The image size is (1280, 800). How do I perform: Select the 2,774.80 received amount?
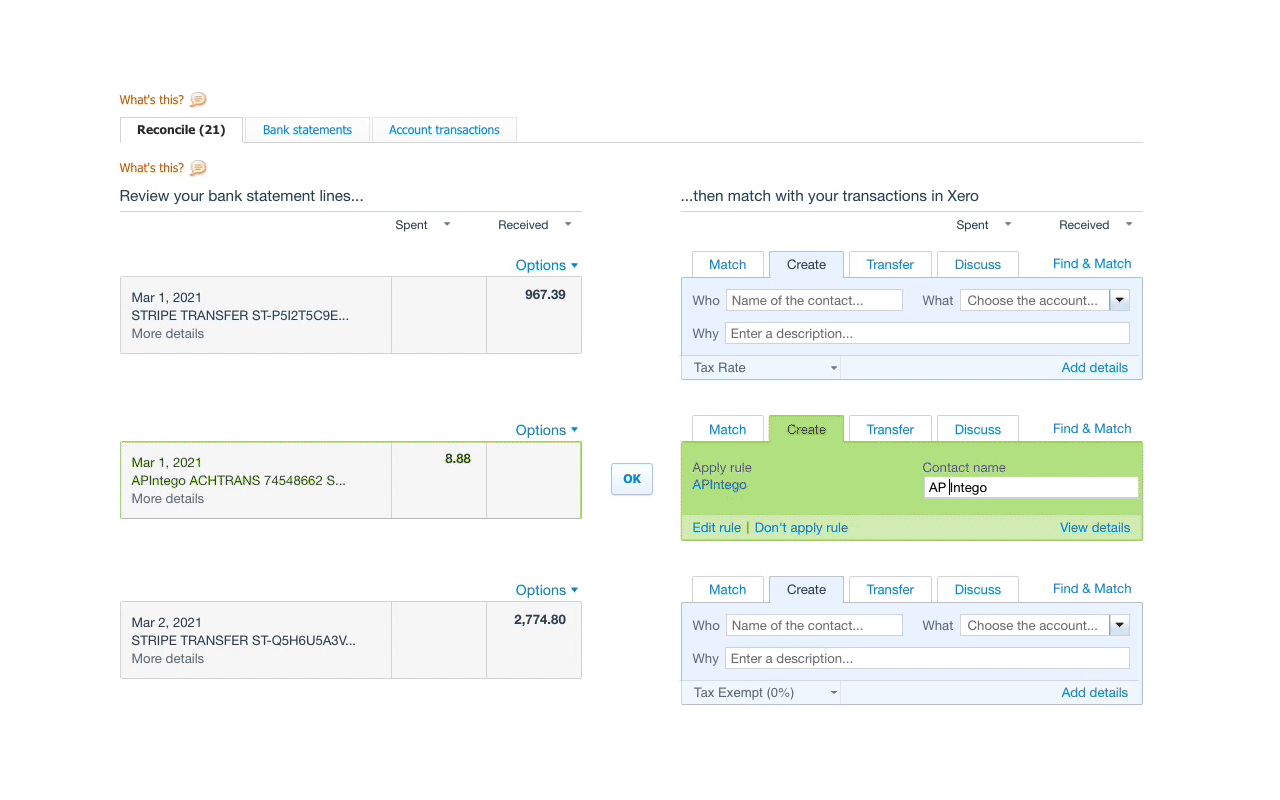tap(540, 620)
